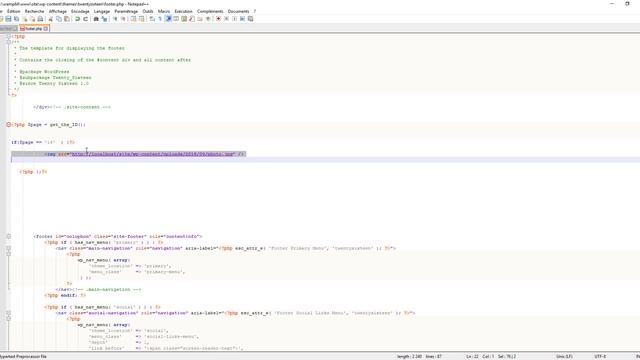Click the green Undo arrow icon
Viewport: 640px width, 360px height.
tap(77, 19)
